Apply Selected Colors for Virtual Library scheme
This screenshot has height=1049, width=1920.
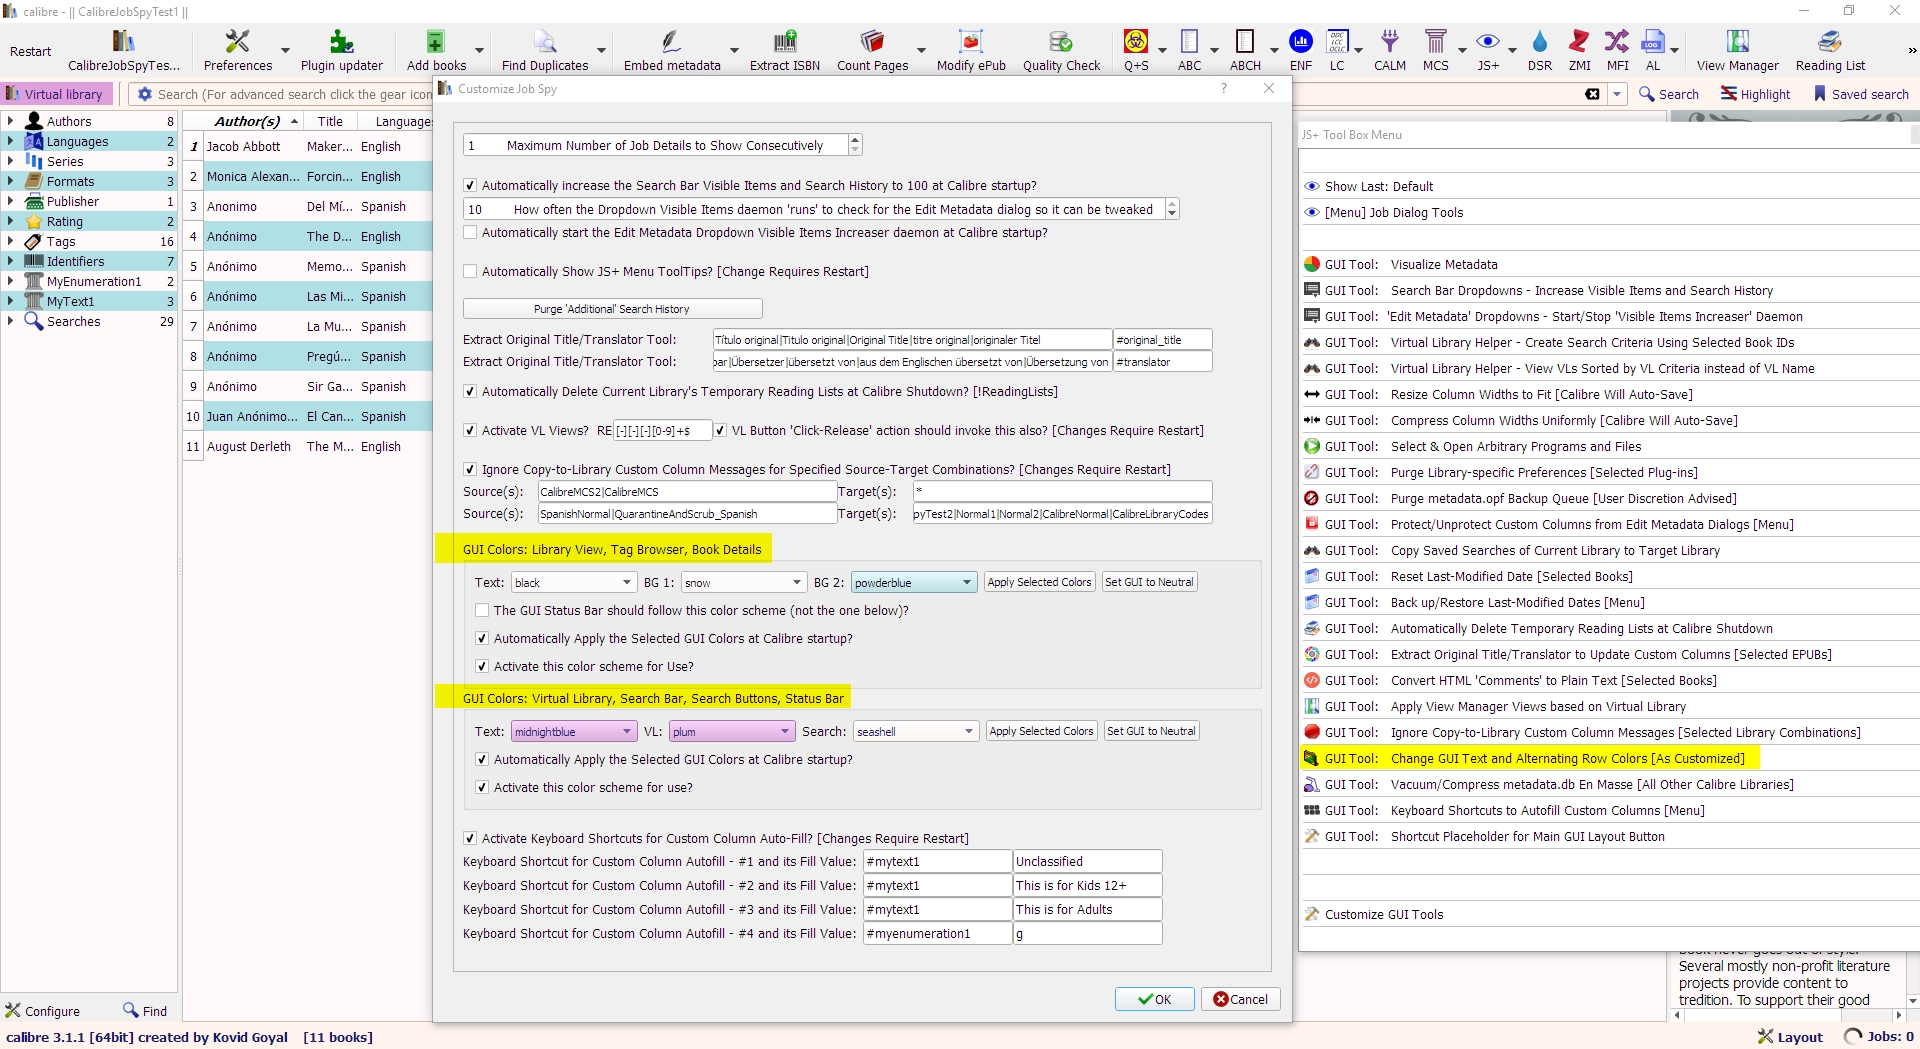[x=1041, y=731]
